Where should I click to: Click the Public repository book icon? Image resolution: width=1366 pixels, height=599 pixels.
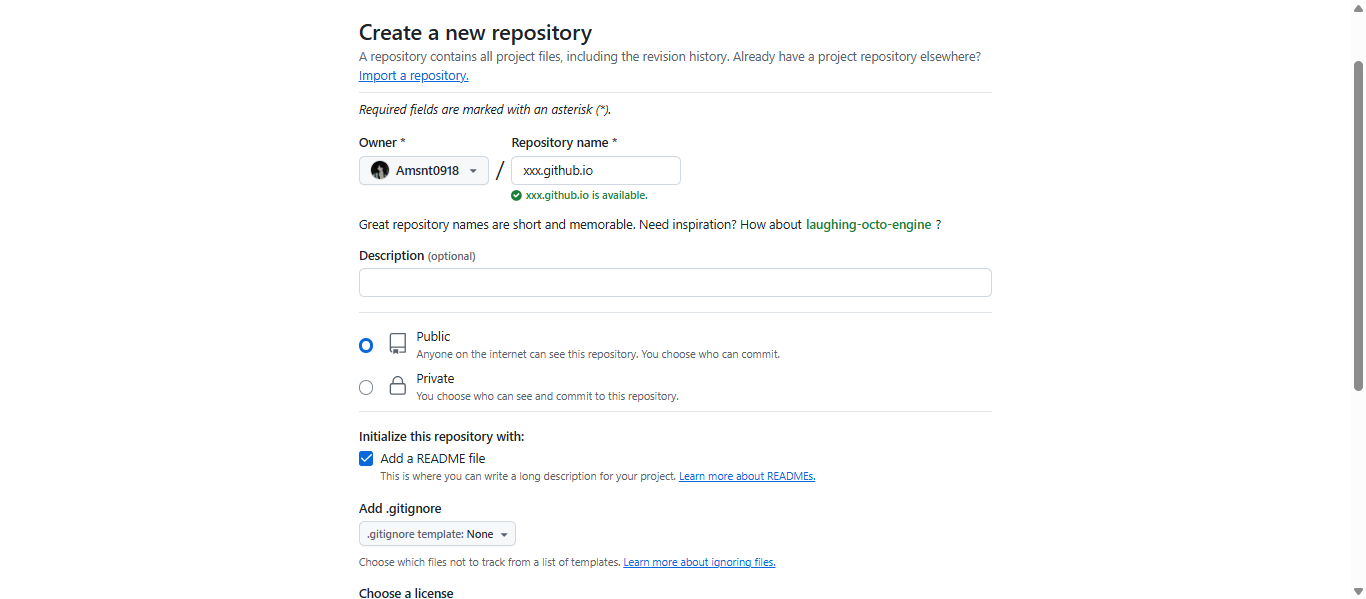[398, 344]
